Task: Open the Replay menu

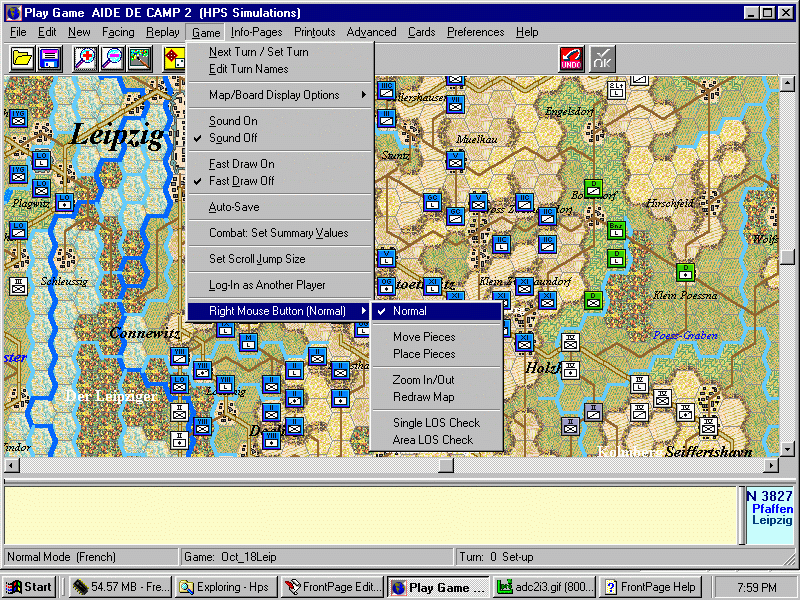Action: (x=163, y=32)
